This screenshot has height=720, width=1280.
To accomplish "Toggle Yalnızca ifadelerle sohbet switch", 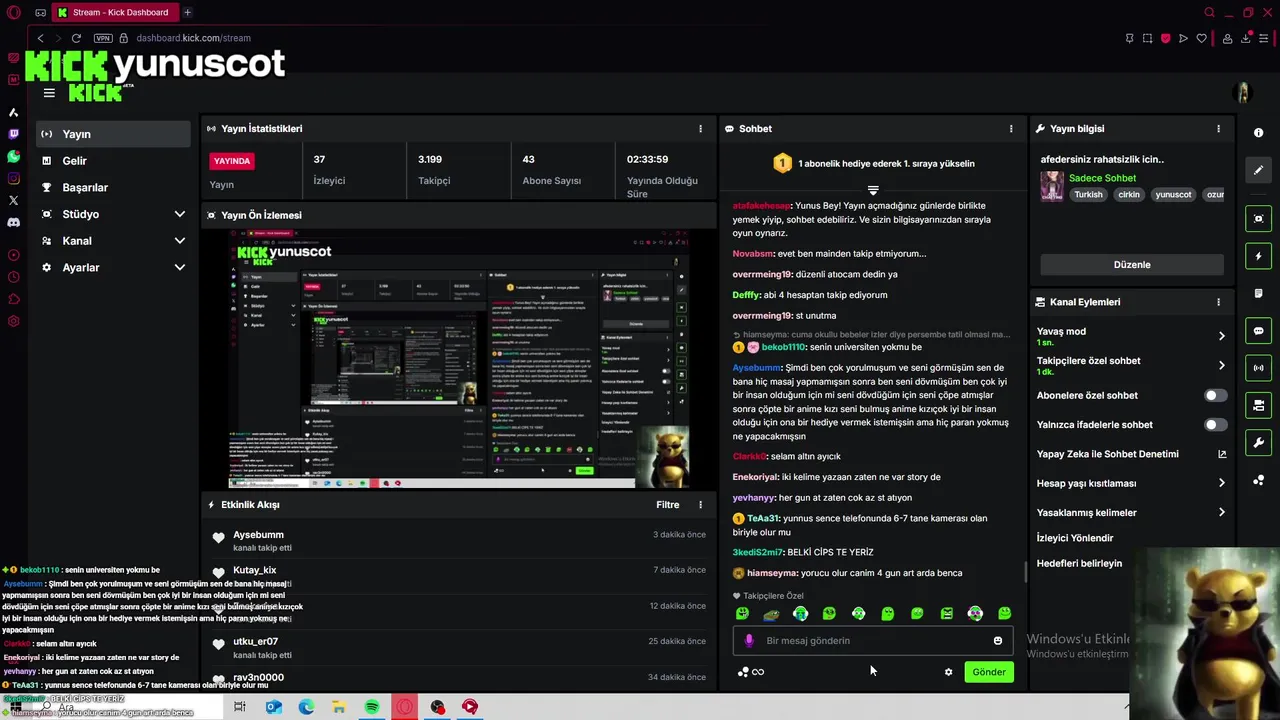I will [x=1215, y=425].
